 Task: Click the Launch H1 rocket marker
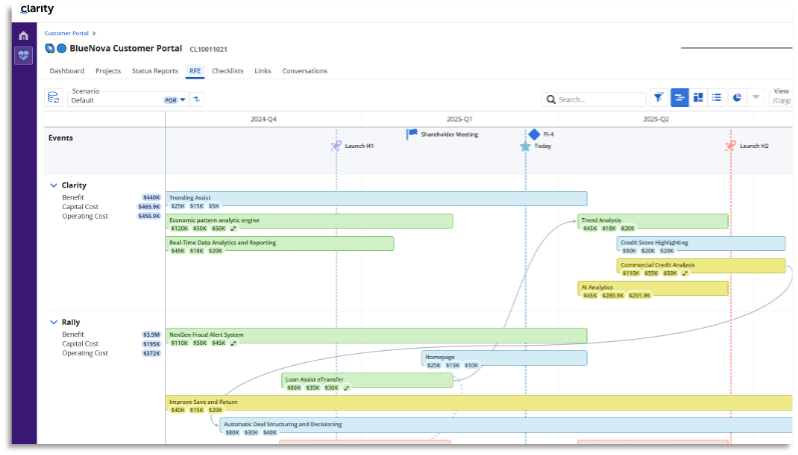coord(336,146)
